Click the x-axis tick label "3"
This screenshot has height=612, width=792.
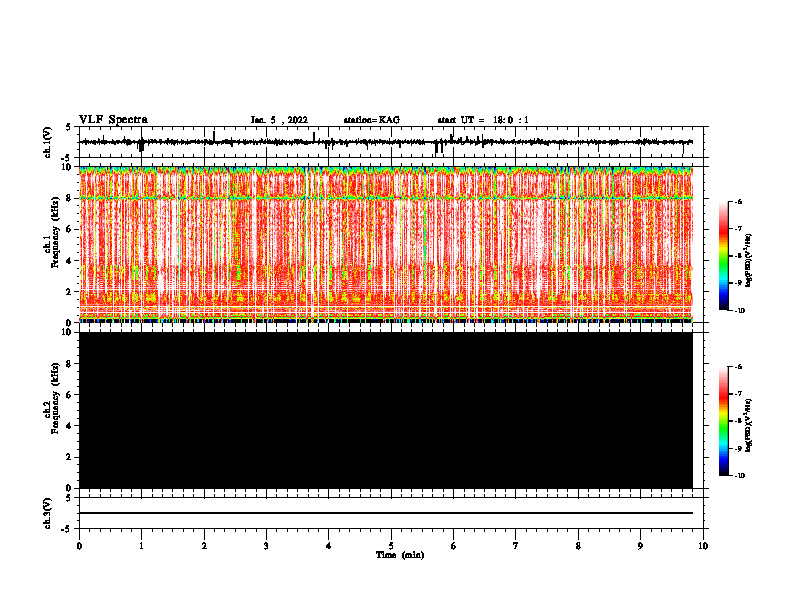(266, 546)
